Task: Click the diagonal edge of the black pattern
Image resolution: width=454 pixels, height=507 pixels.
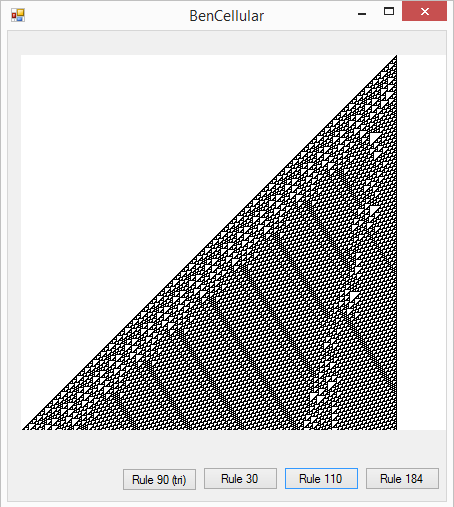Action: (x=209, y=243)
